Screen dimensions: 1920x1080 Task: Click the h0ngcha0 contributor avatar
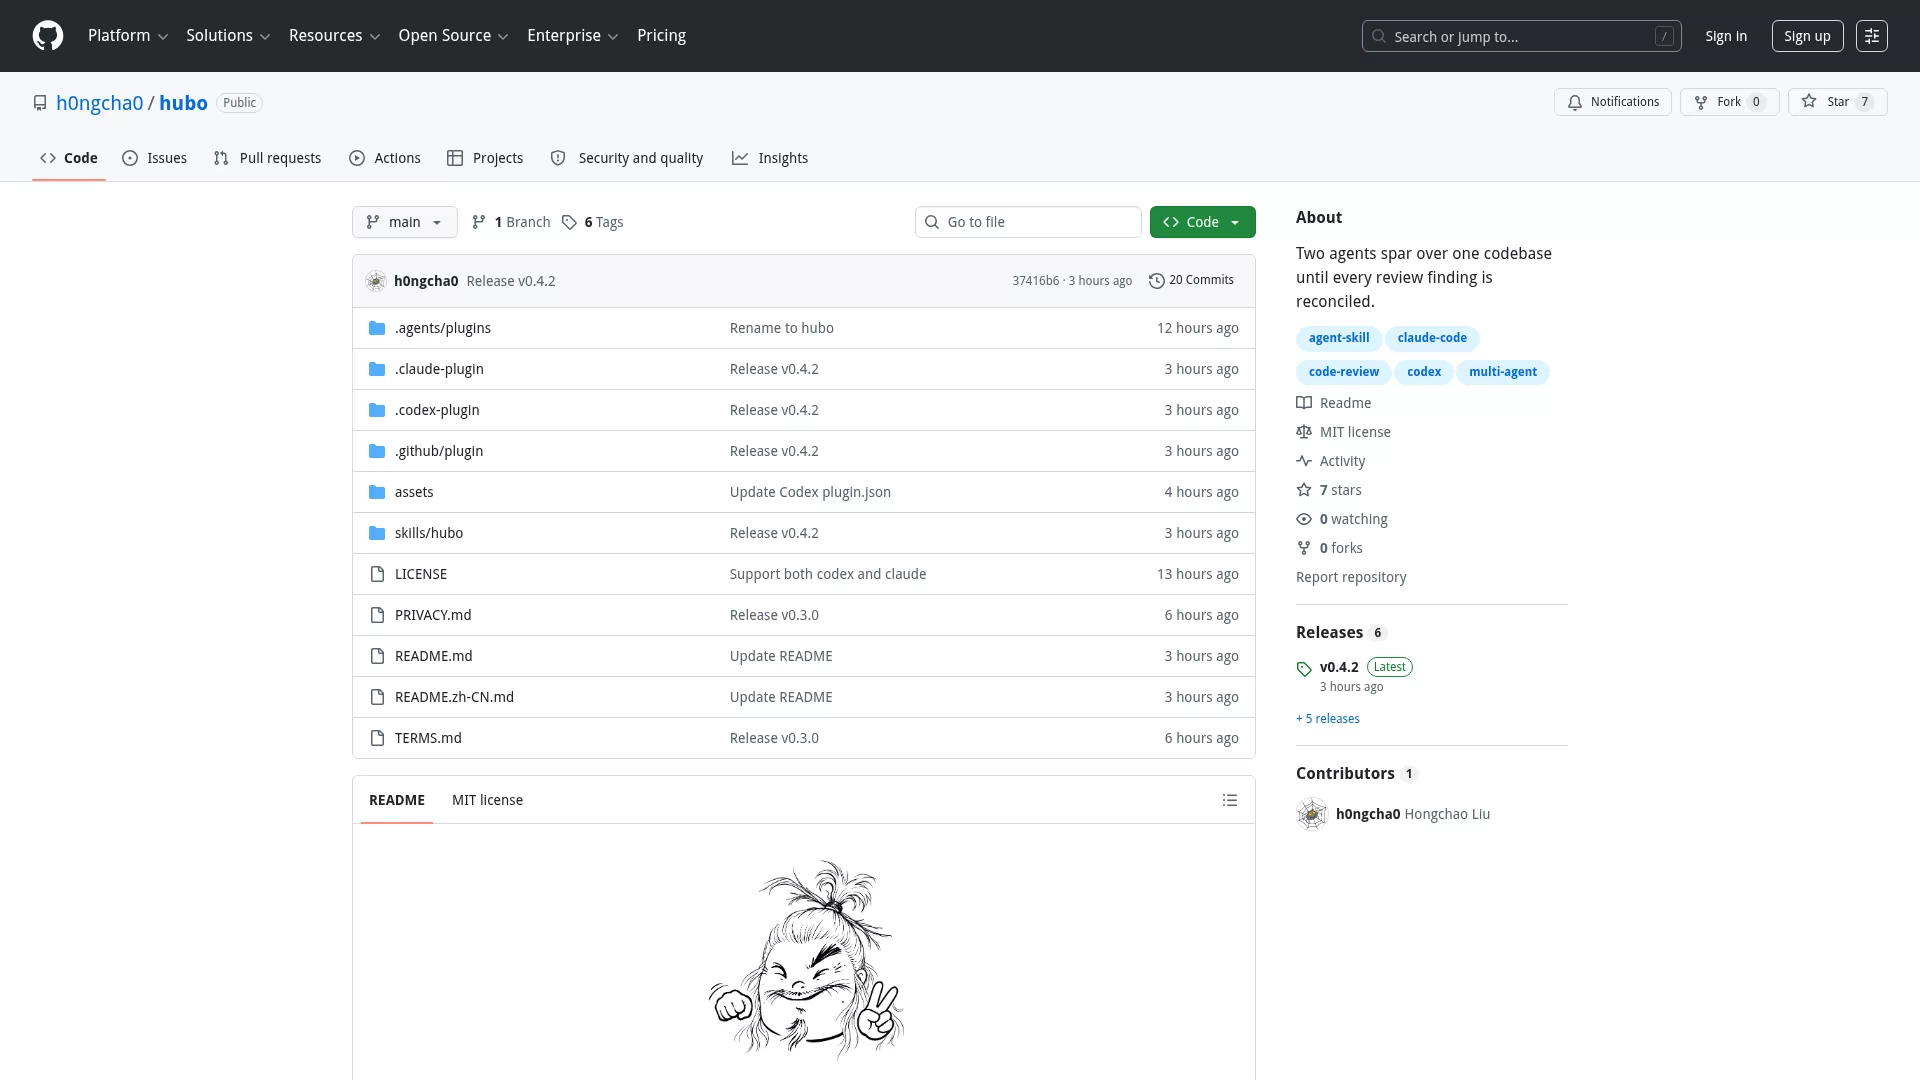coord(1312,814)
